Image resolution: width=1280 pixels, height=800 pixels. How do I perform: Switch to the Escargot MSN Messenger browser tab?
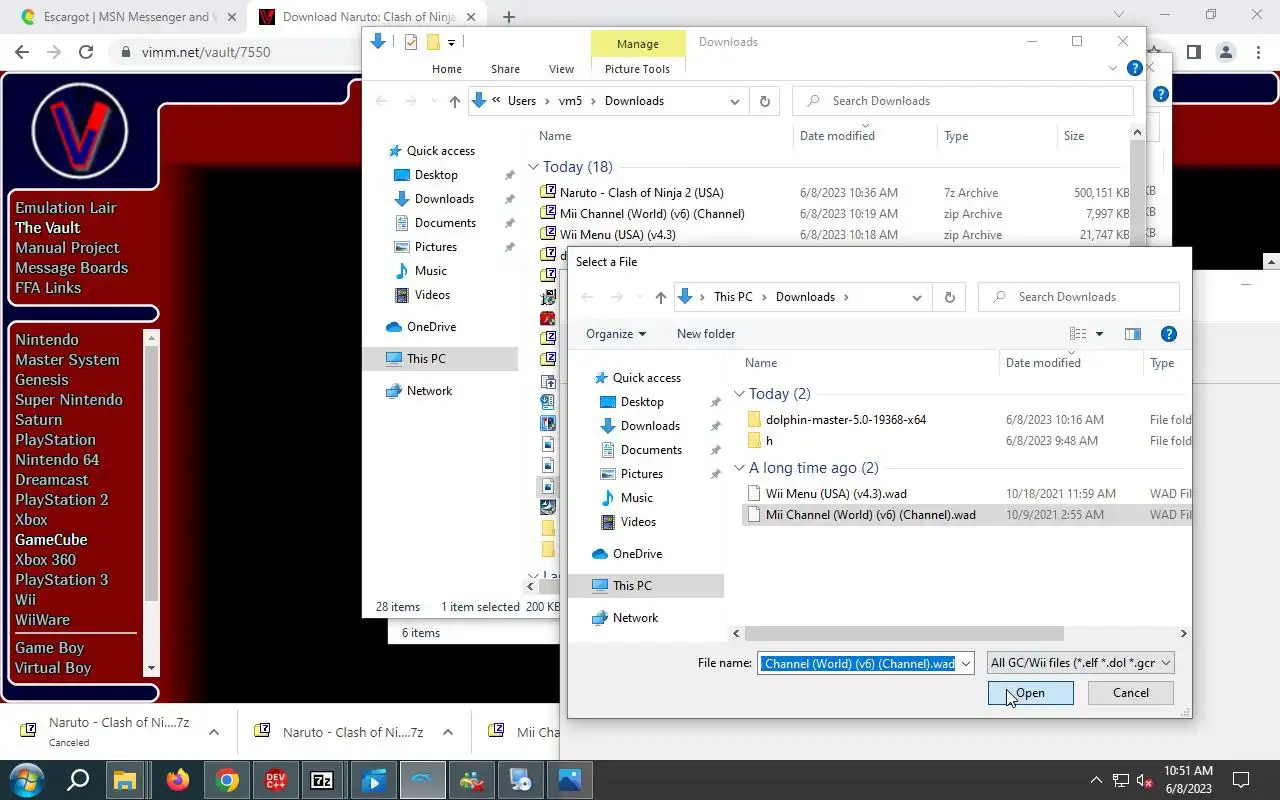[x=128, y=17]
